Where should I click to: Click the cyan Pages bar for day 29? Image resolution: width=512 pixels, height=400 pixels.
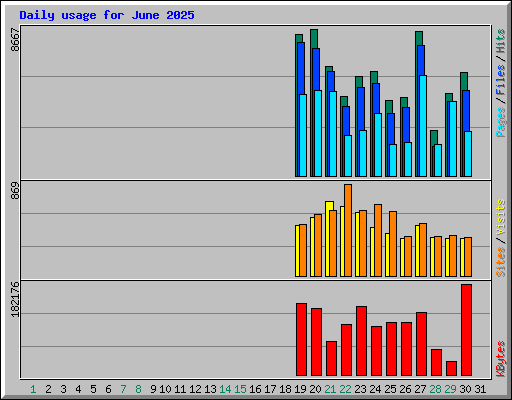point(453,139)
